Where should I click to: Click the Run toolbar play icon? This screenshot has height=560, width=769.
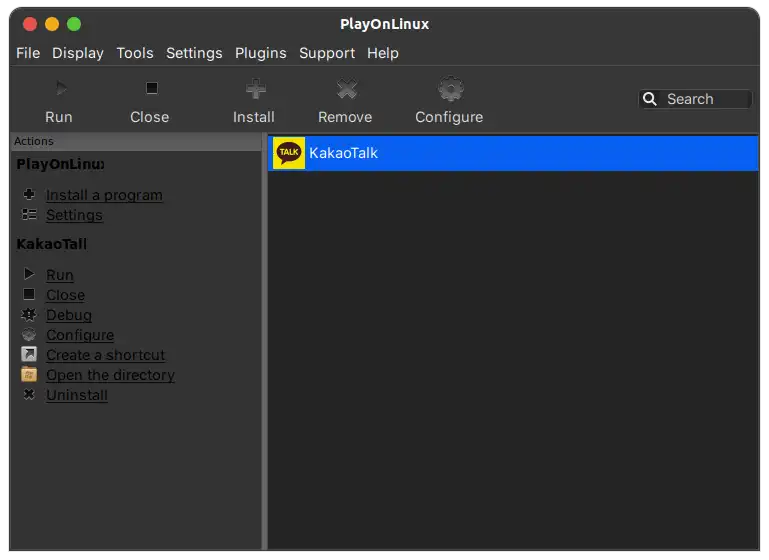pyautogui.click(x=61, y=89)
